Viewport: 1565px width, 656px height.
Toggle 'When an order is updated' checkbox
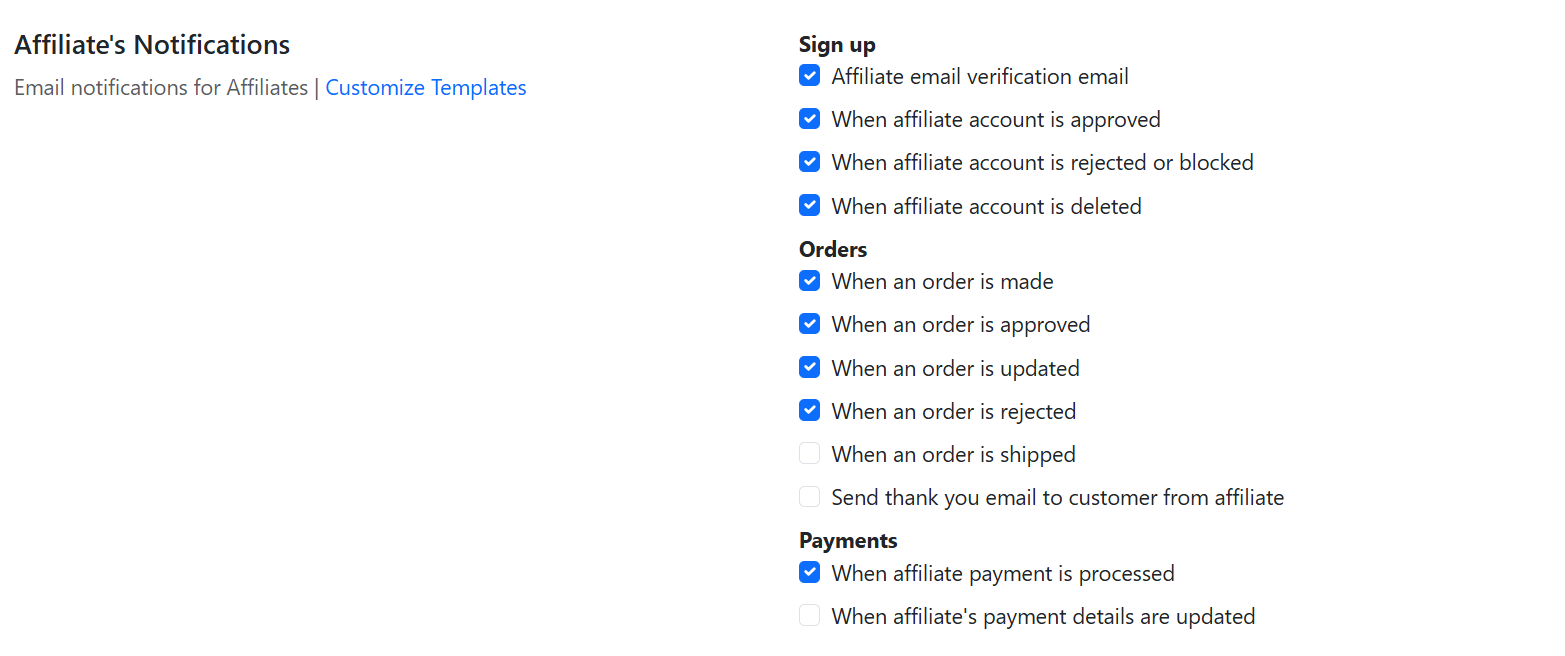(x=809, y=368)
